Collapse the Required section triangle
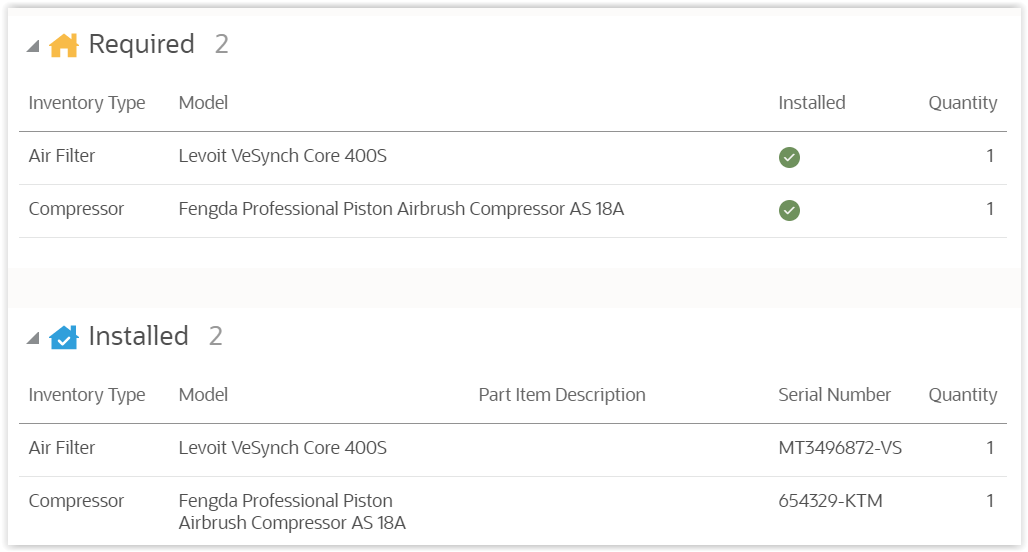1028x552 pixels. click(33, 46)
